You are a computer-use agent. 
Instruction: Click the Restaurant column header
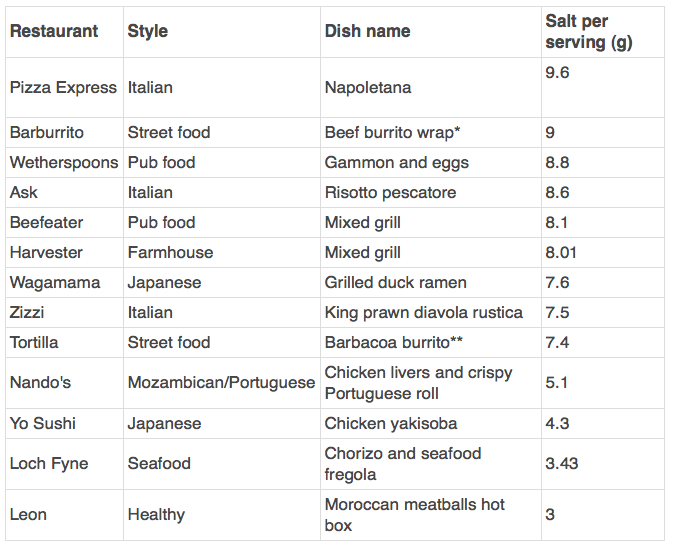tap(64, 32)
